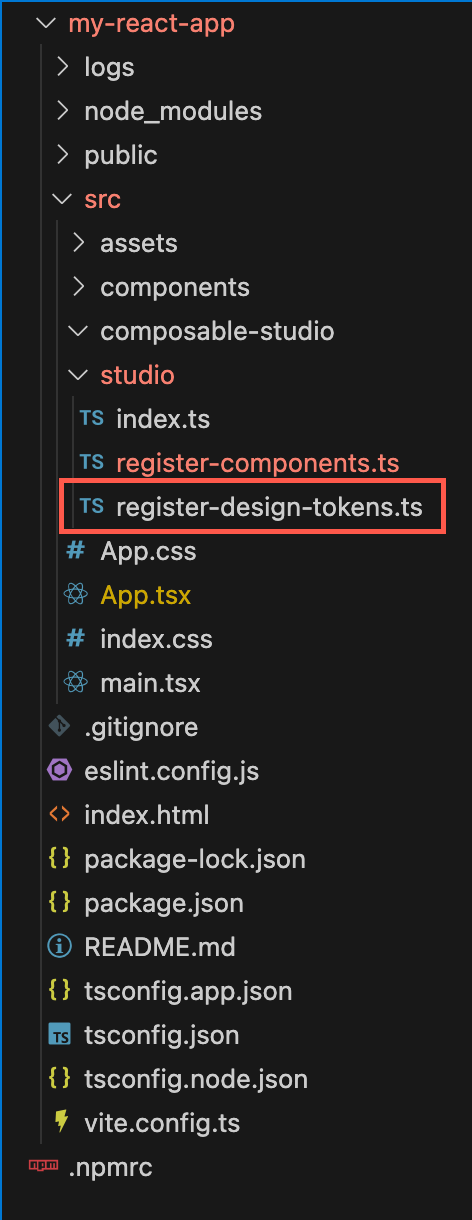
Task: Expand the components folder chevron
Action: tap(79, 288)
